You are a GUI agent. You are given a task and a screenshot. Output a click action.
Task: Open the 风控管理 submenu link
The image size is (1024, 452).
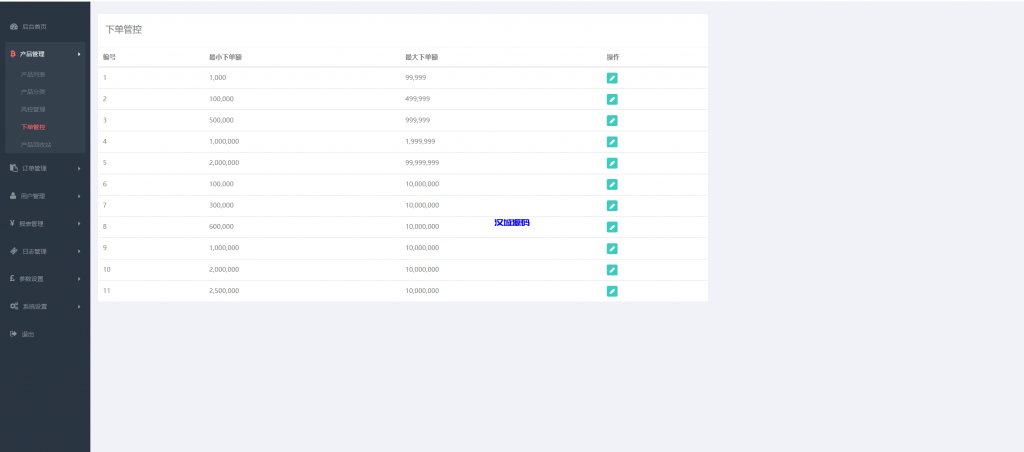tap(33, 109)
